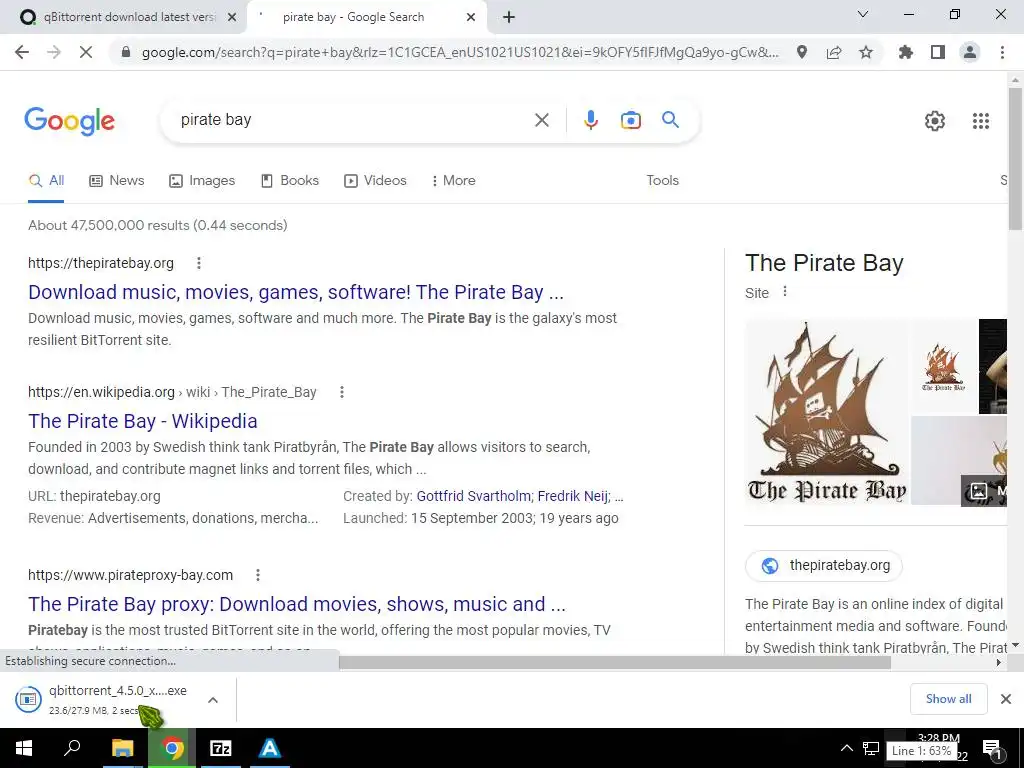1024x768 pixels.
Task: Click the browser back arrow
Action: point(22,52)
